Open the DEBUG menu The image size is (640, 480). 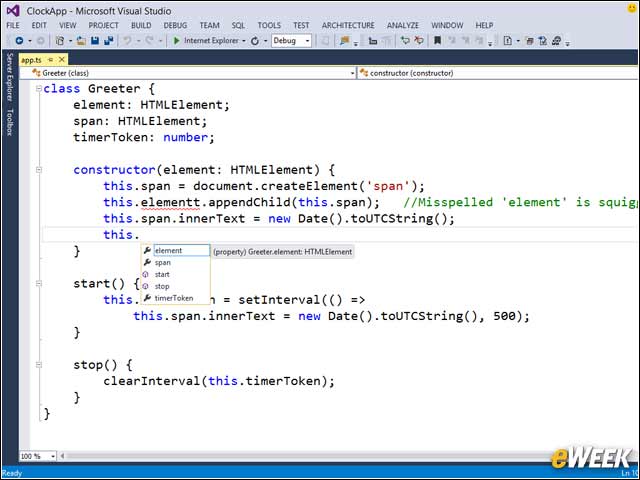click(x=175, y=25)
